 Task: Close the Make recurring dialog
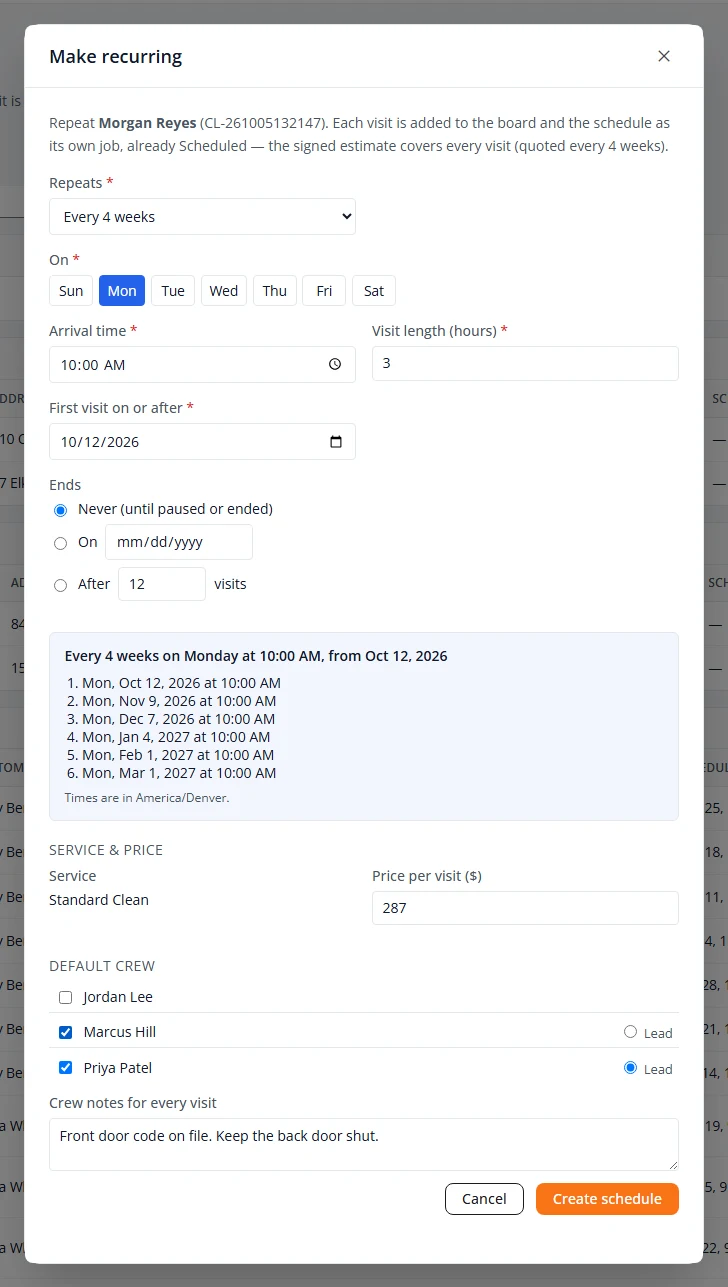[664, 56]
